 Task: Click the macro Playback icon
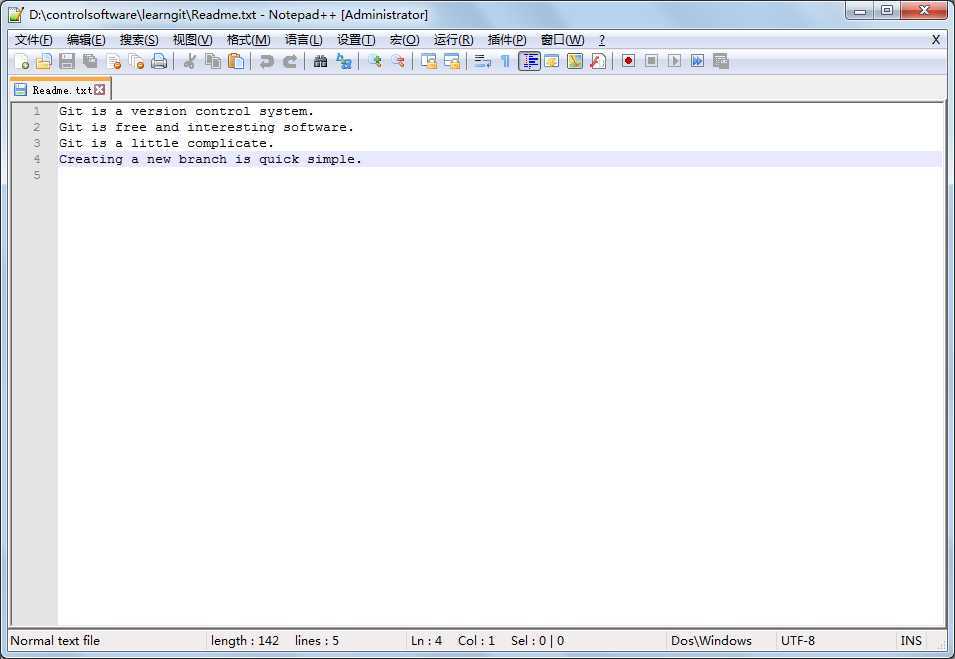click(x=674, y=61)
